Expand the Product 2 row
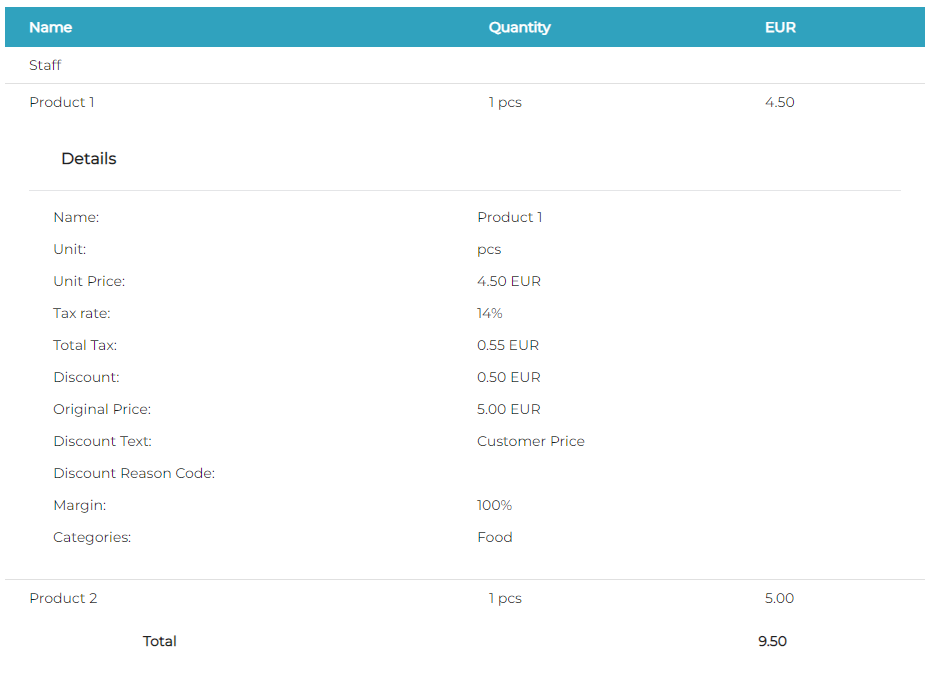This screenshot has height=682, width=929. click(x=63, y=598)
